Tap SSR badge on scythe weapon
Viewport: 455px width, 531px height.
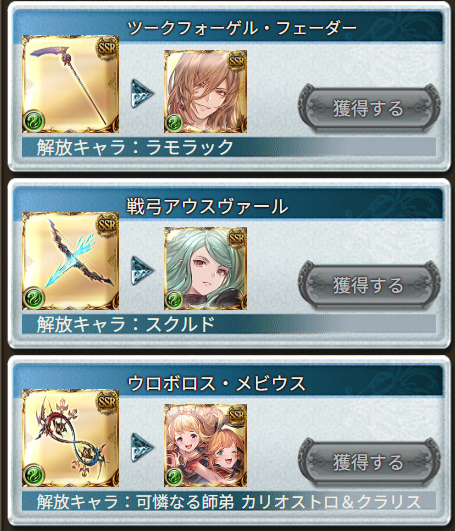(x=107, y=48)
